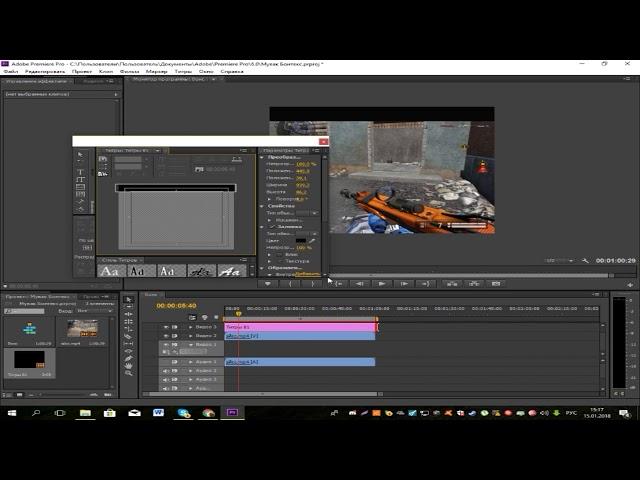Pick the titler Selection arrow tool
Screen dimensions: 640x480
(x=80, y=155)
